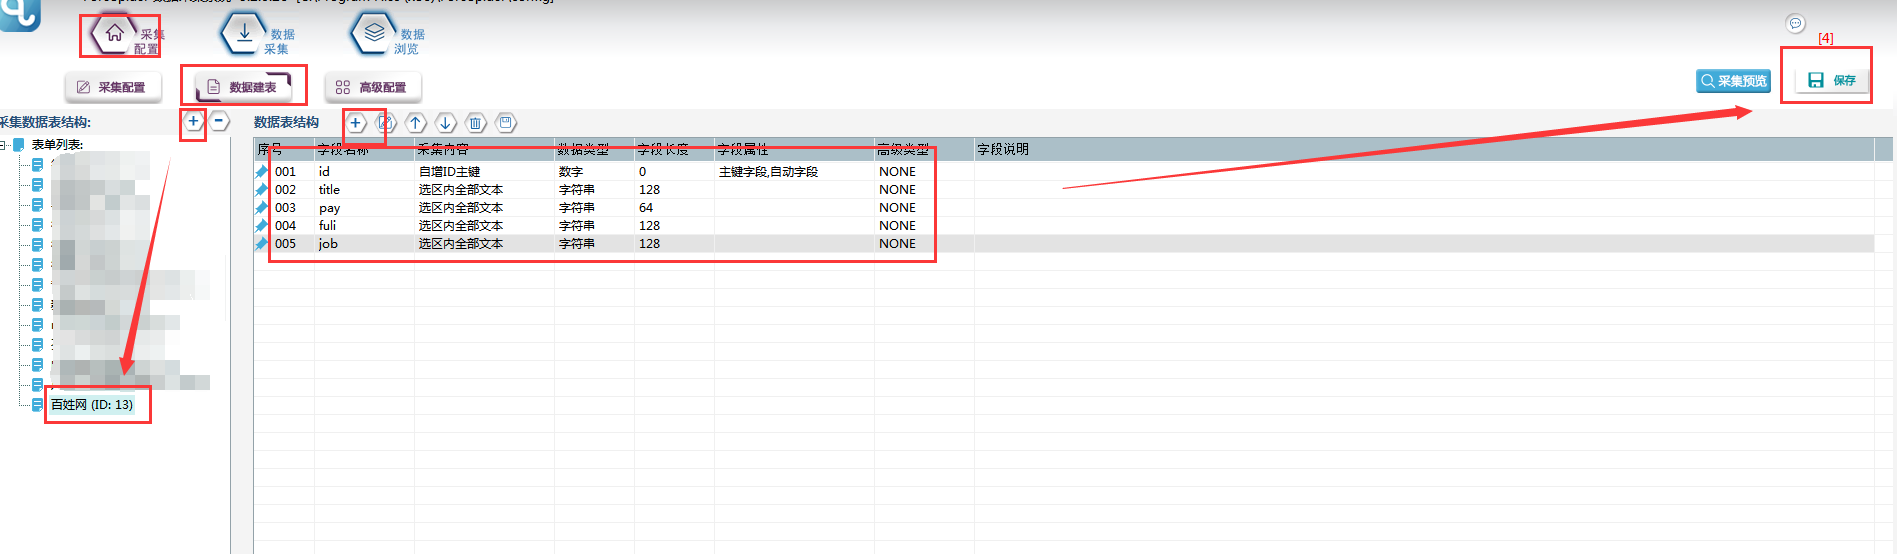Click the 保存 save button

(x=1832, y=80)
